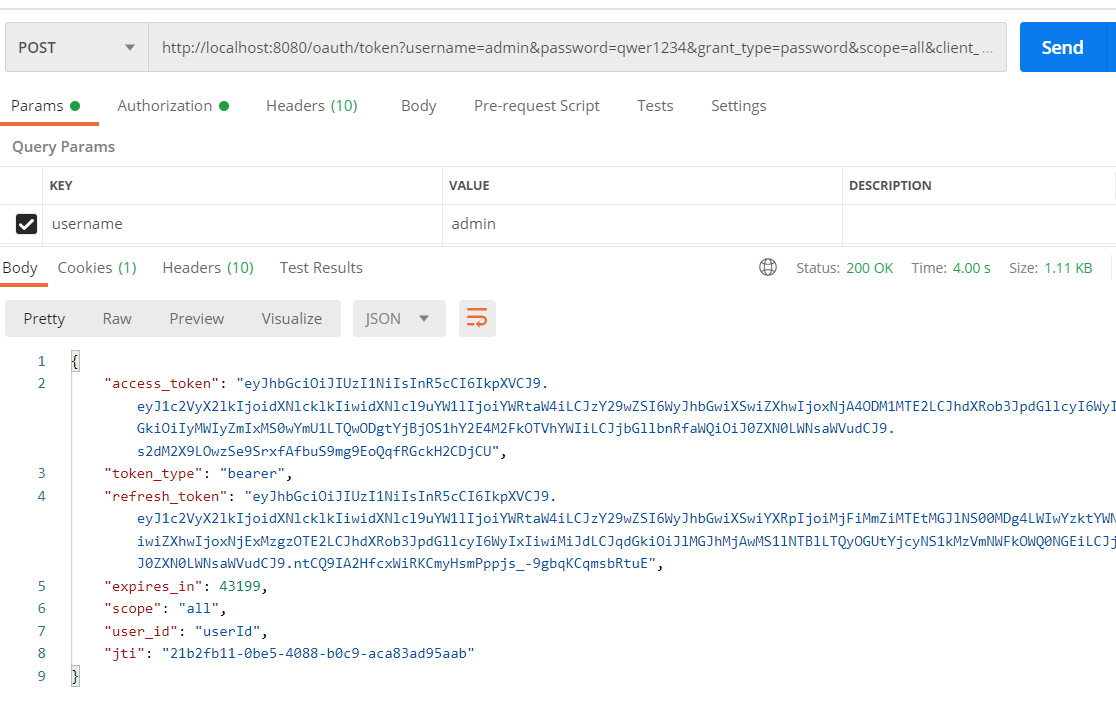The height and width of the screenshot is (710, 1116).
Task: Open the Settings tab
Action: tap(739, 106)
